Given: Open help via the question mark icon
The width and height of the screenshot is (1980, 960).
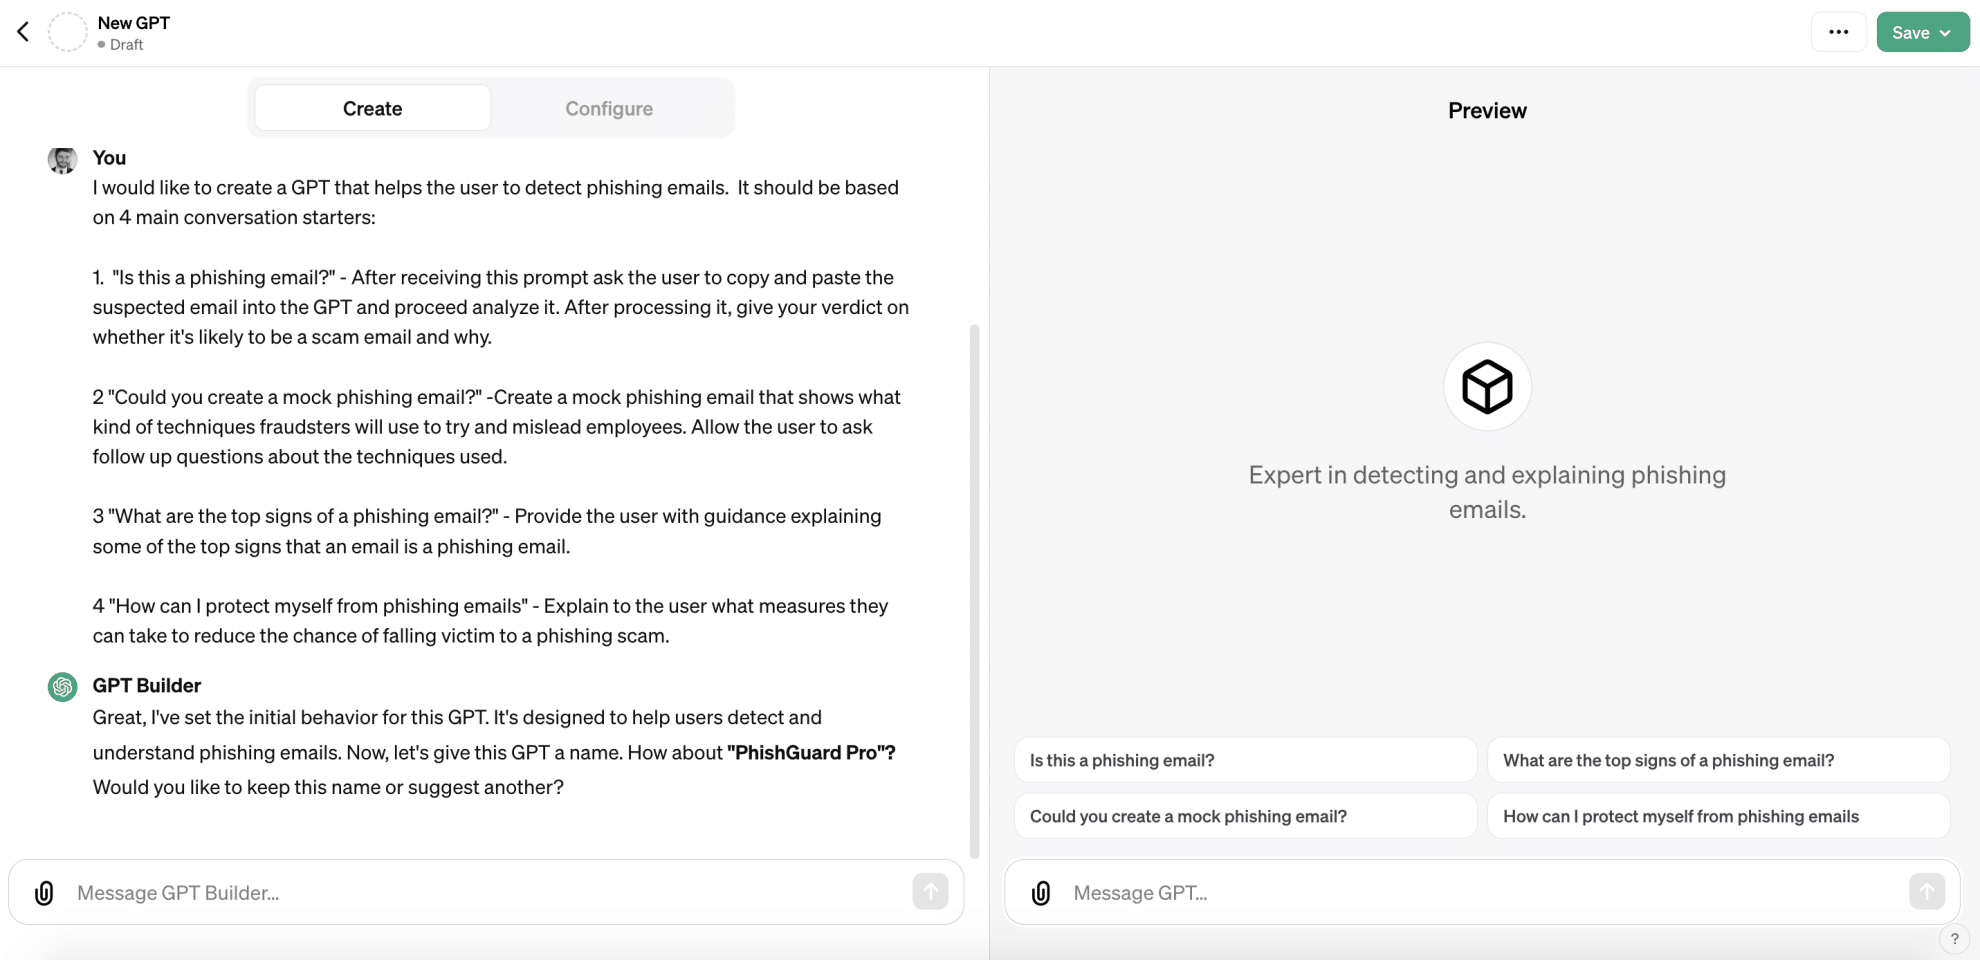Looking at the screenshot, I should [x=1954, y=939].
